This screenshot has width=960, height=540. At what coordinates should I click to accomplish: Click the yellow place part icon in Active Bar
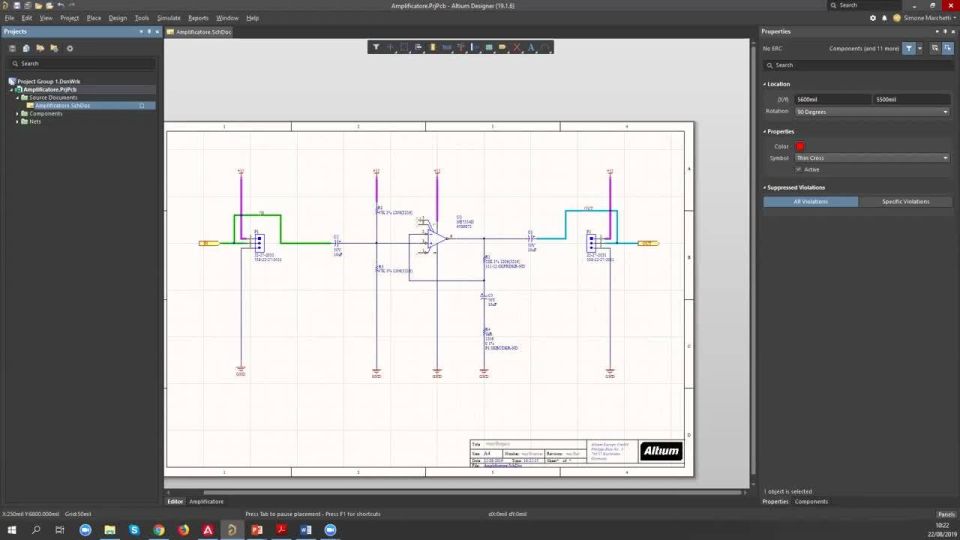point(432,47)
